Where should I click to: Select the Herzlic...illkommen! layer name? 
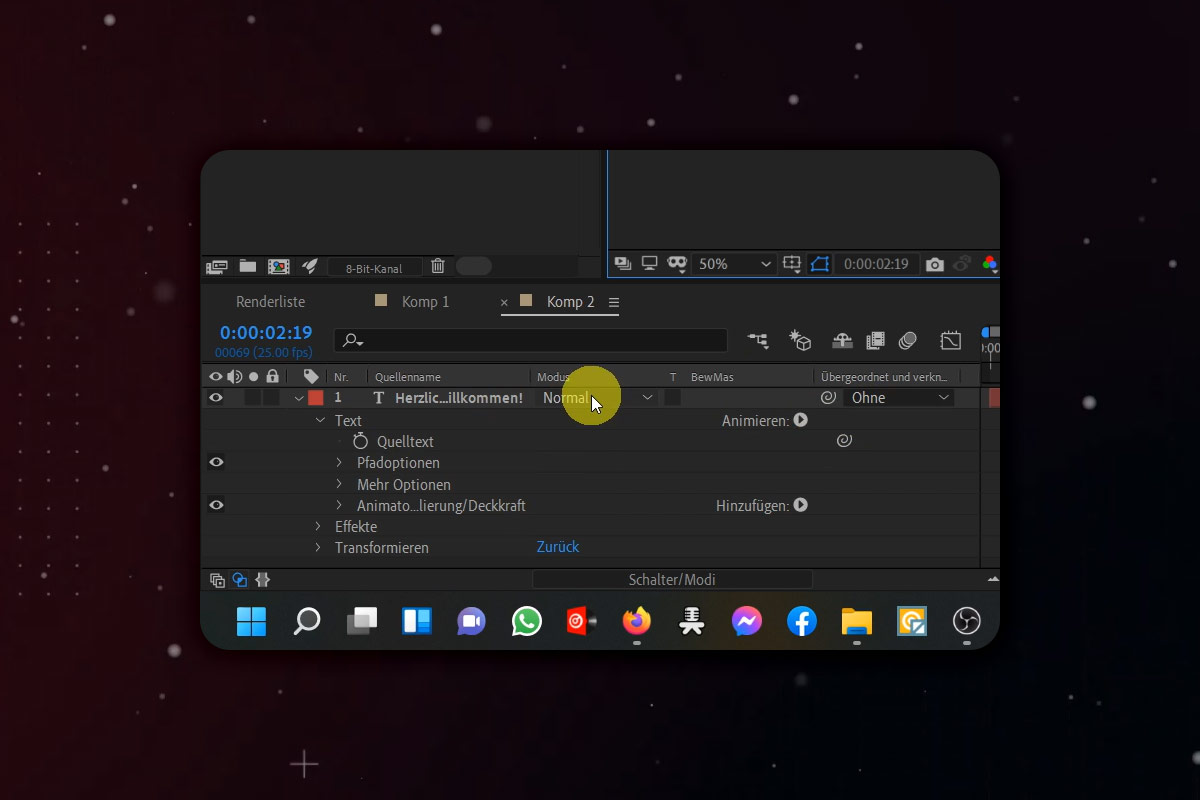click(459, 398)
